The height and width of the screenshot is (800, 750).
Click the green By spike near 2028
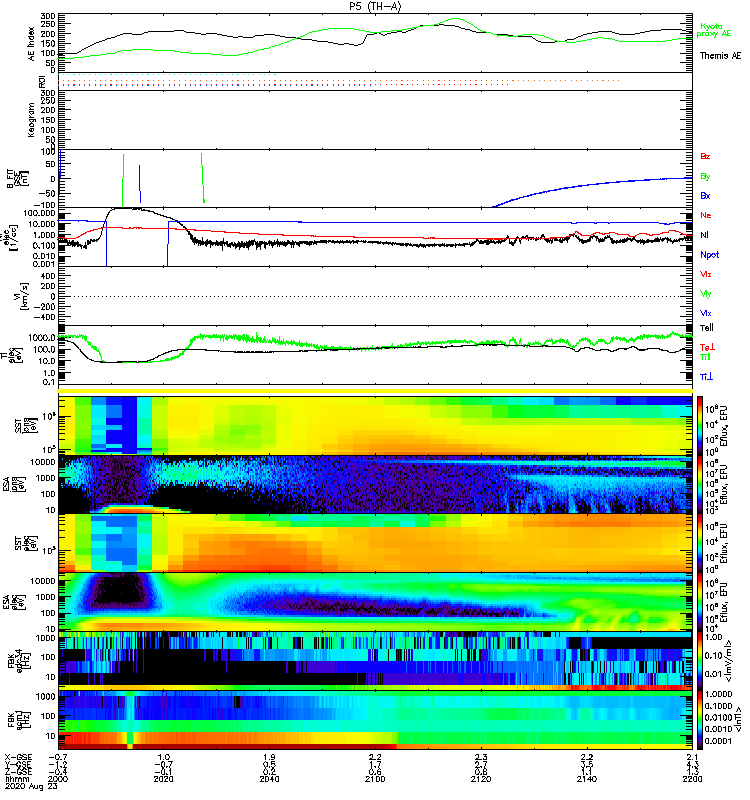(203, 178)
